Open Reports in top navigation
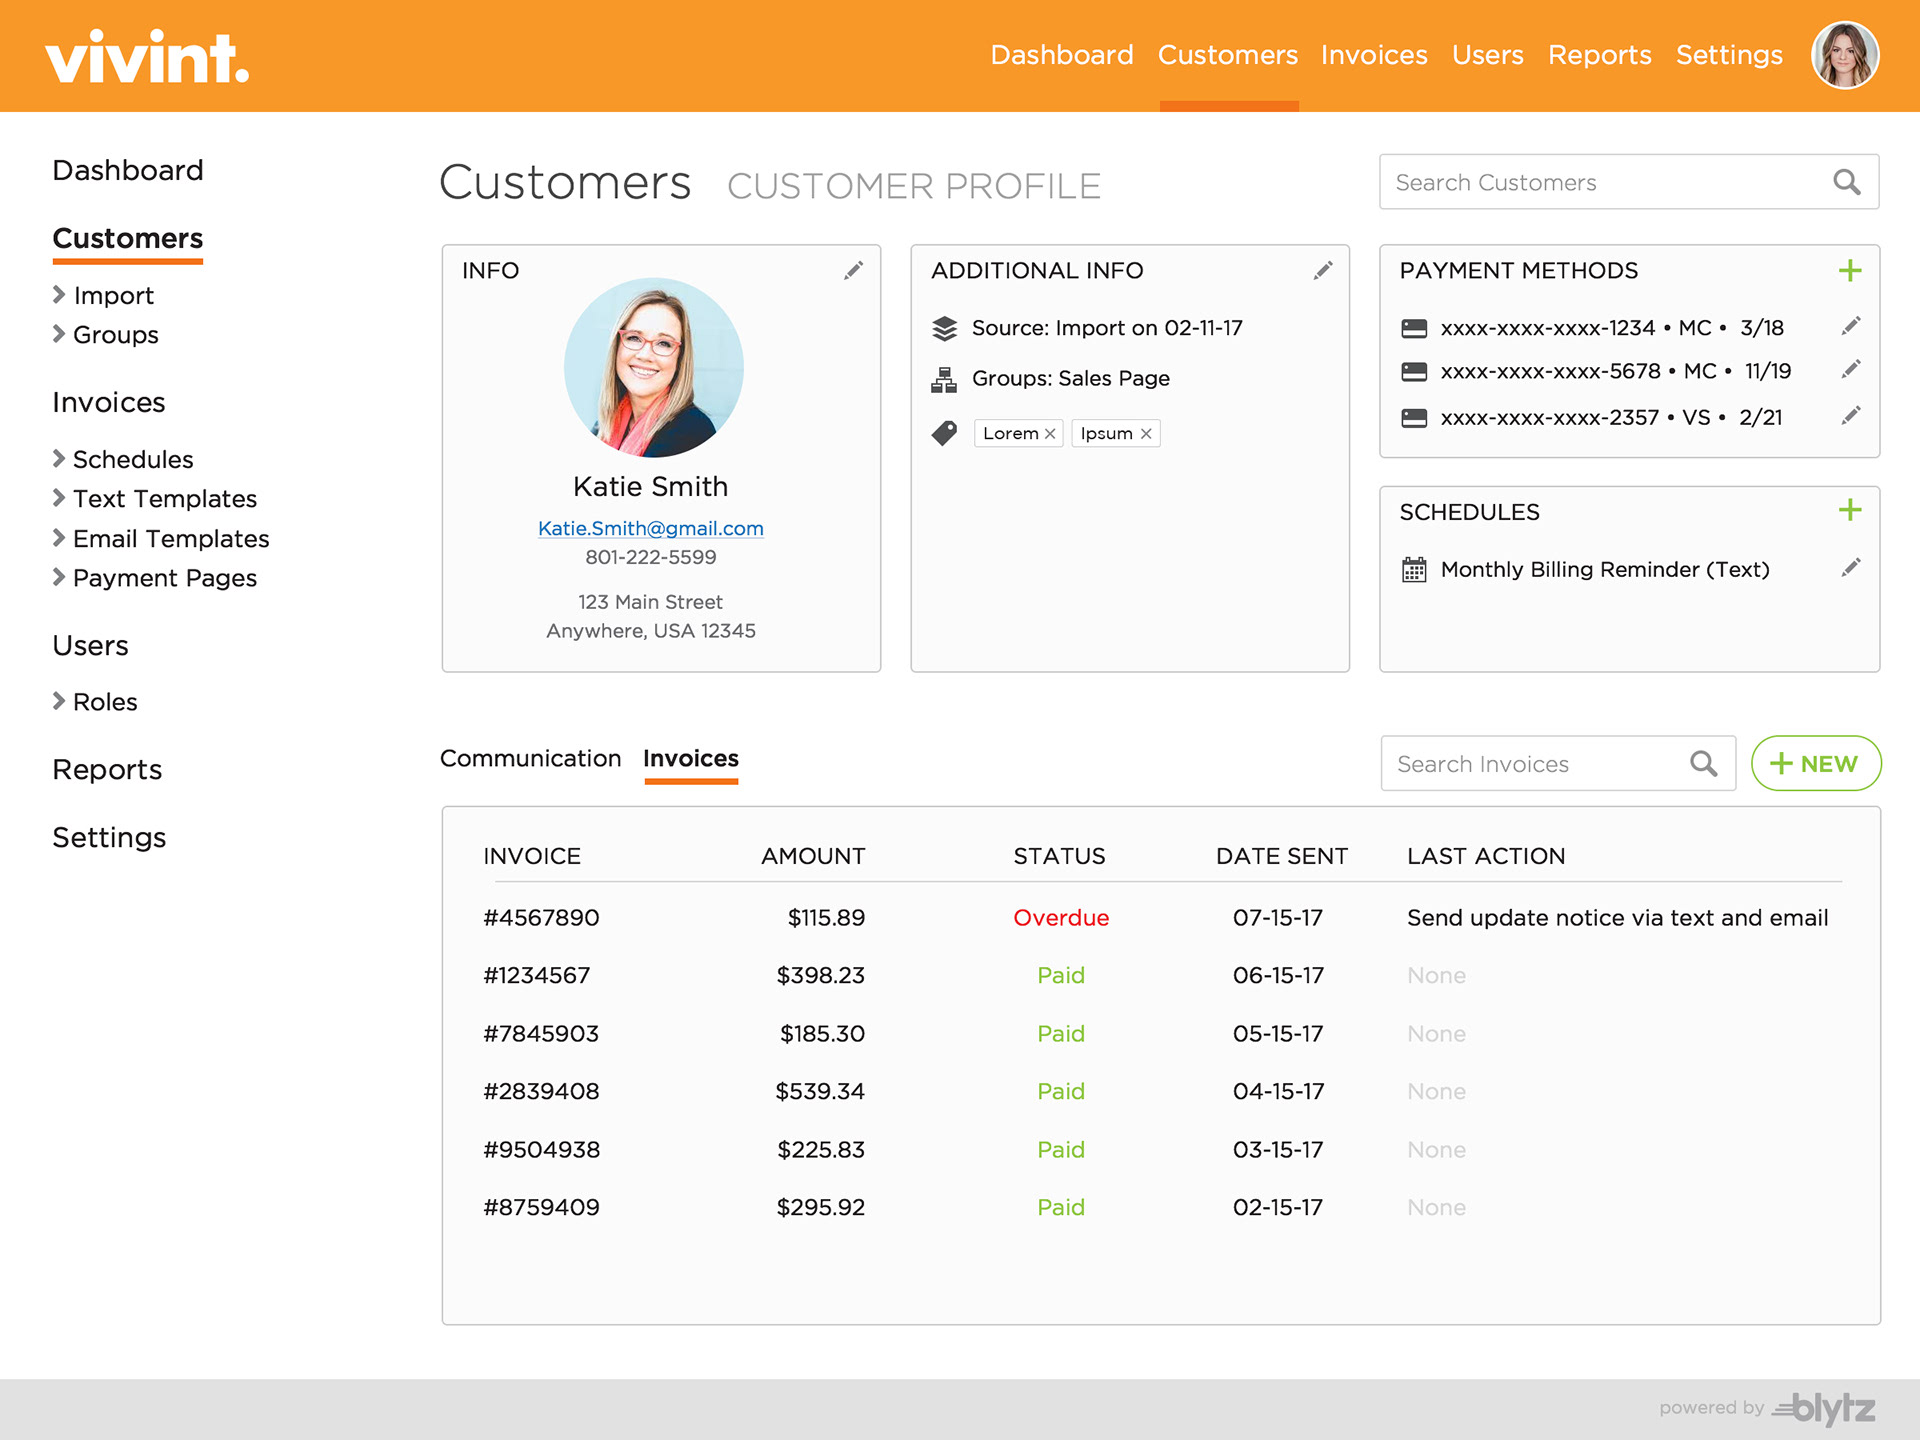1920x1440 pixels. pyautogui.click(x=1599, y=55)
